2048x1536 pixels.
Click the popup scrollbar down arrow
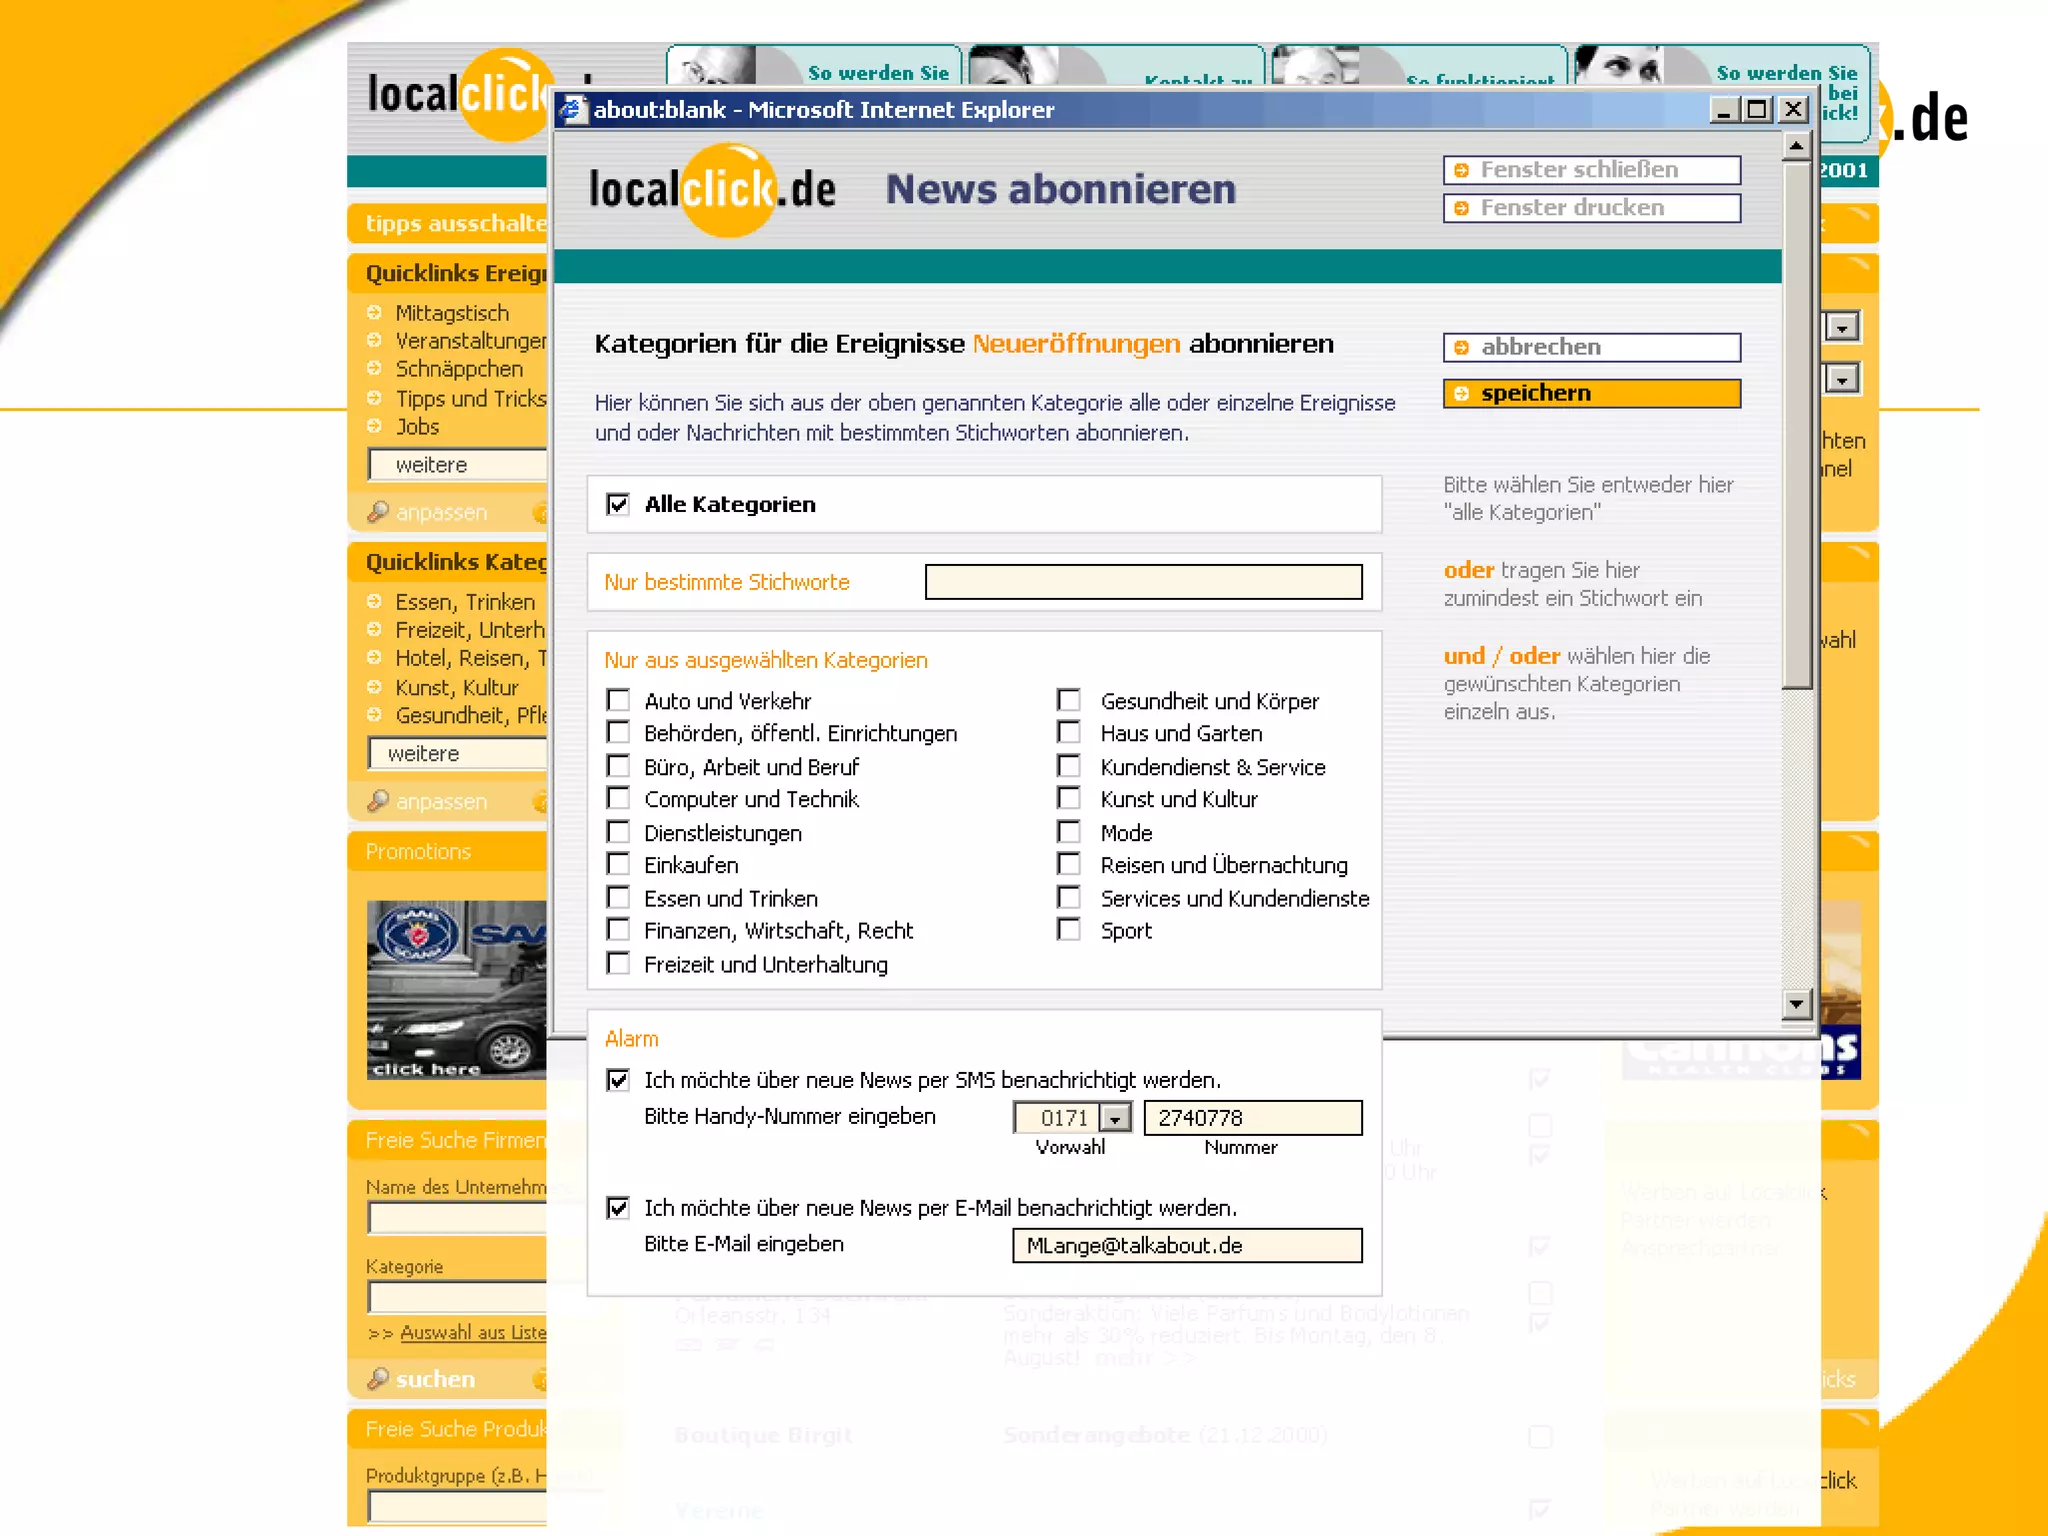pos(1796,1003)
